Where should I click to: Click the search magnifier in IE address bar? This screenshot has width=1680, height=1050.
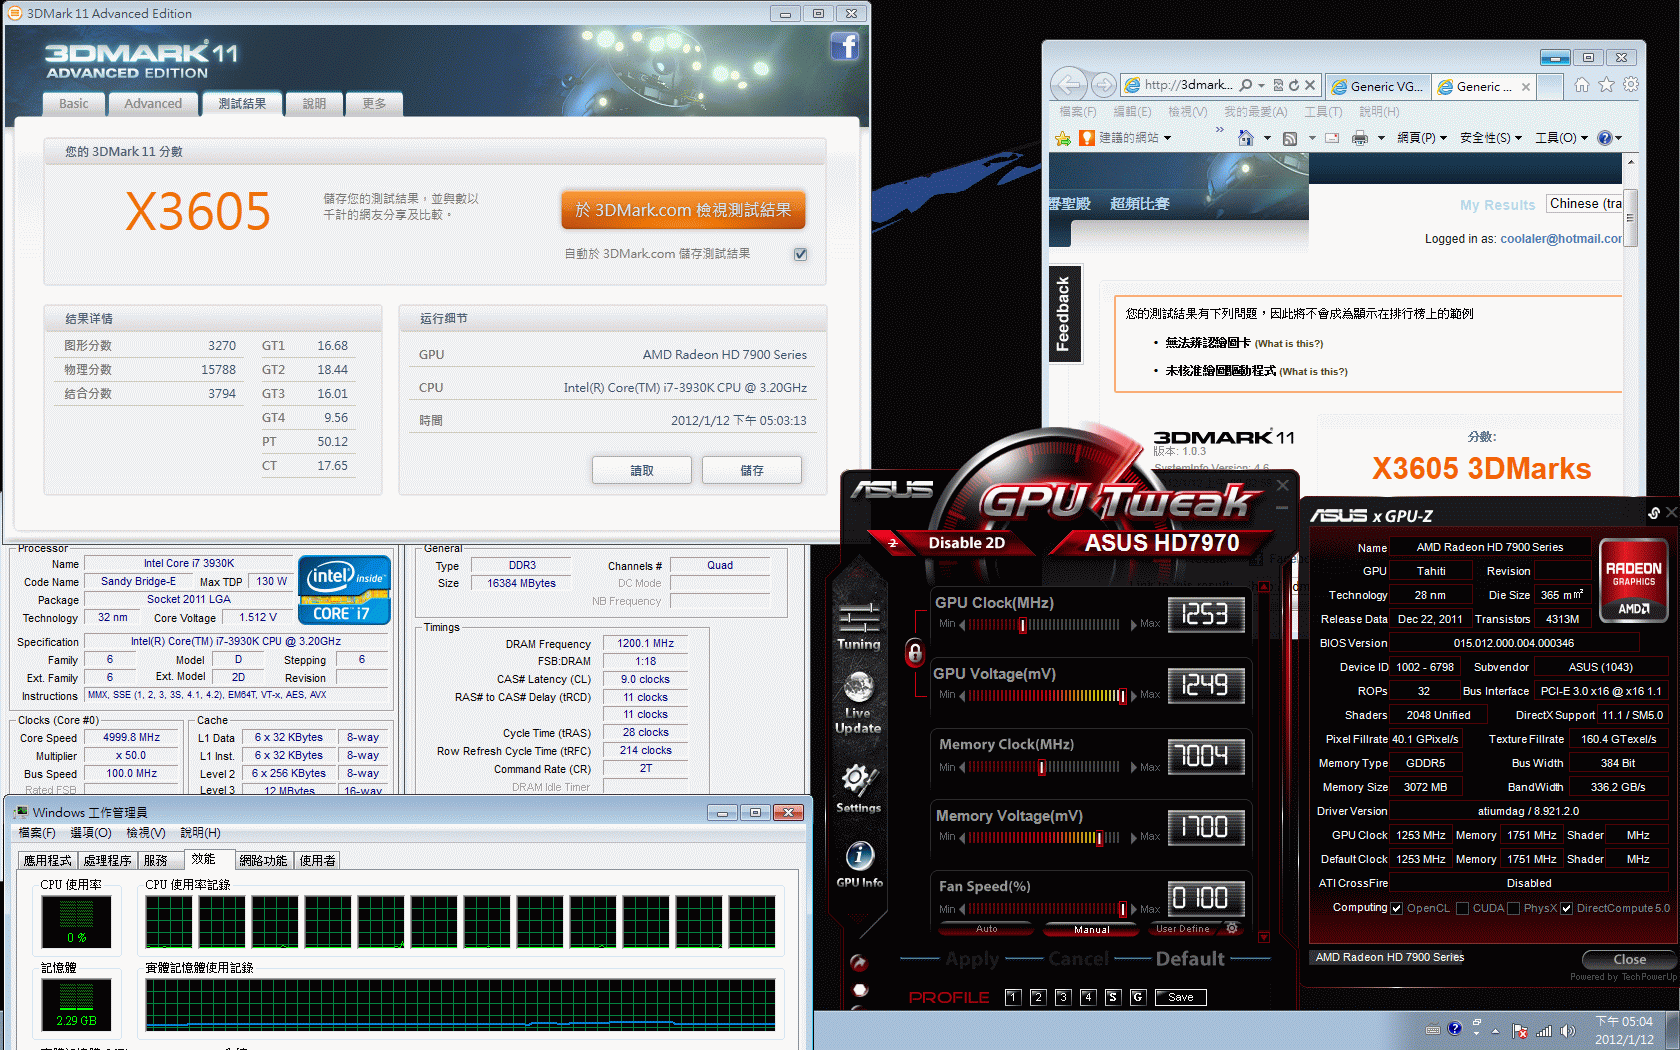[1246, 85]
